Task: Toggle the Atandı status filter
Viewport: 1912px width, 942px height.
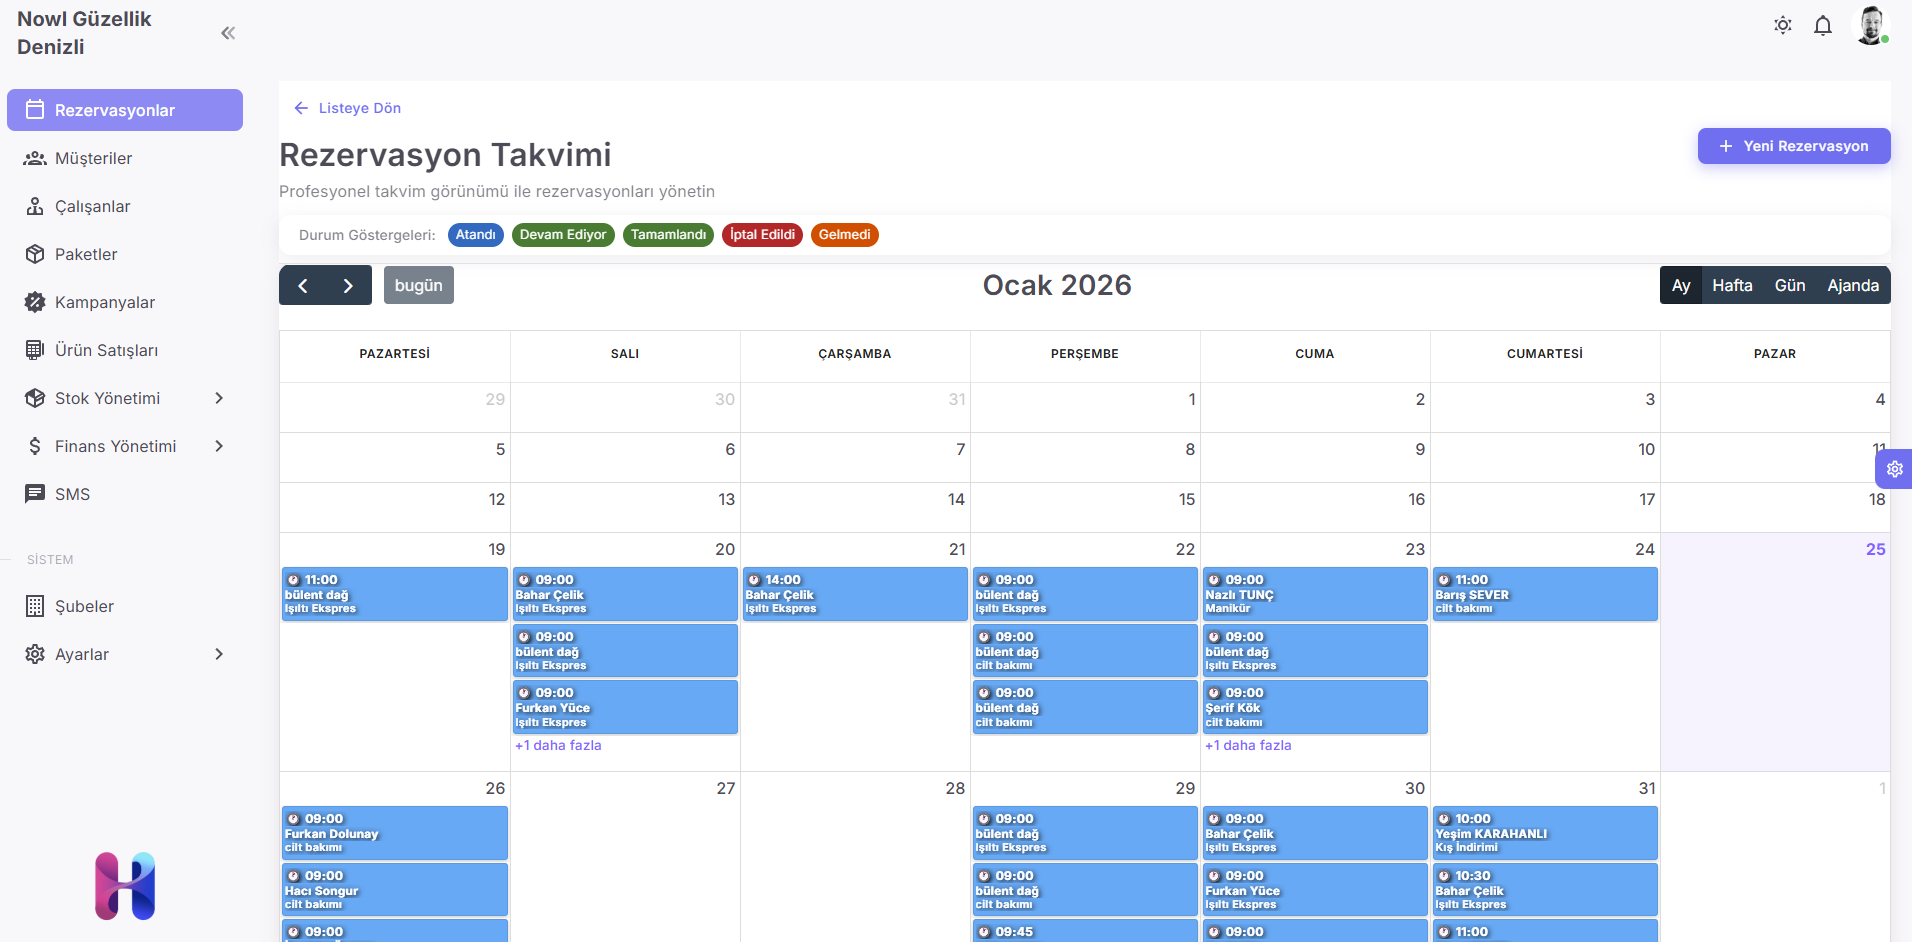Action: [475, 234]
